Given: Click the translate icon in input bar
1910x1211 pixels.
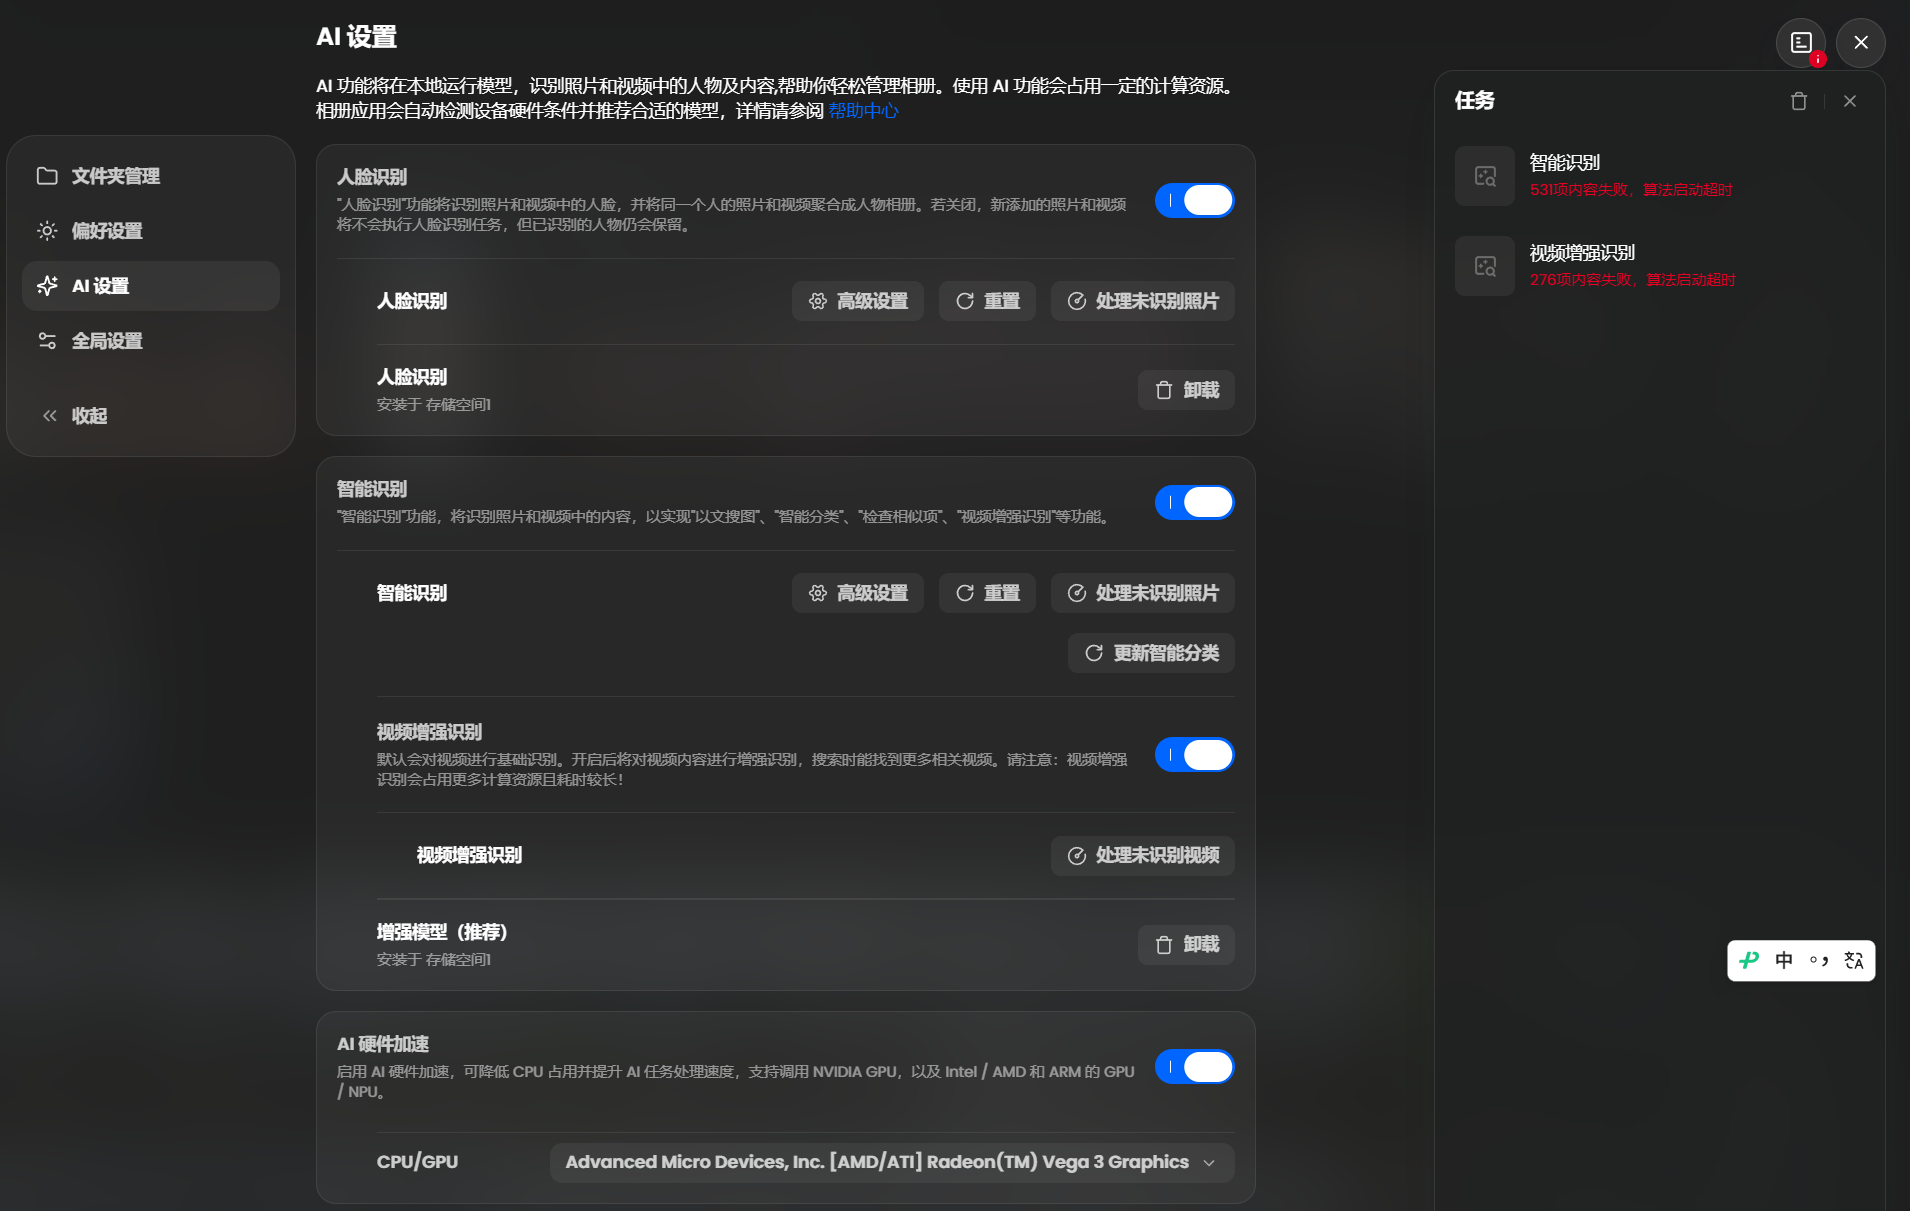Looking at the screenshot, I should click(1854, 961).
